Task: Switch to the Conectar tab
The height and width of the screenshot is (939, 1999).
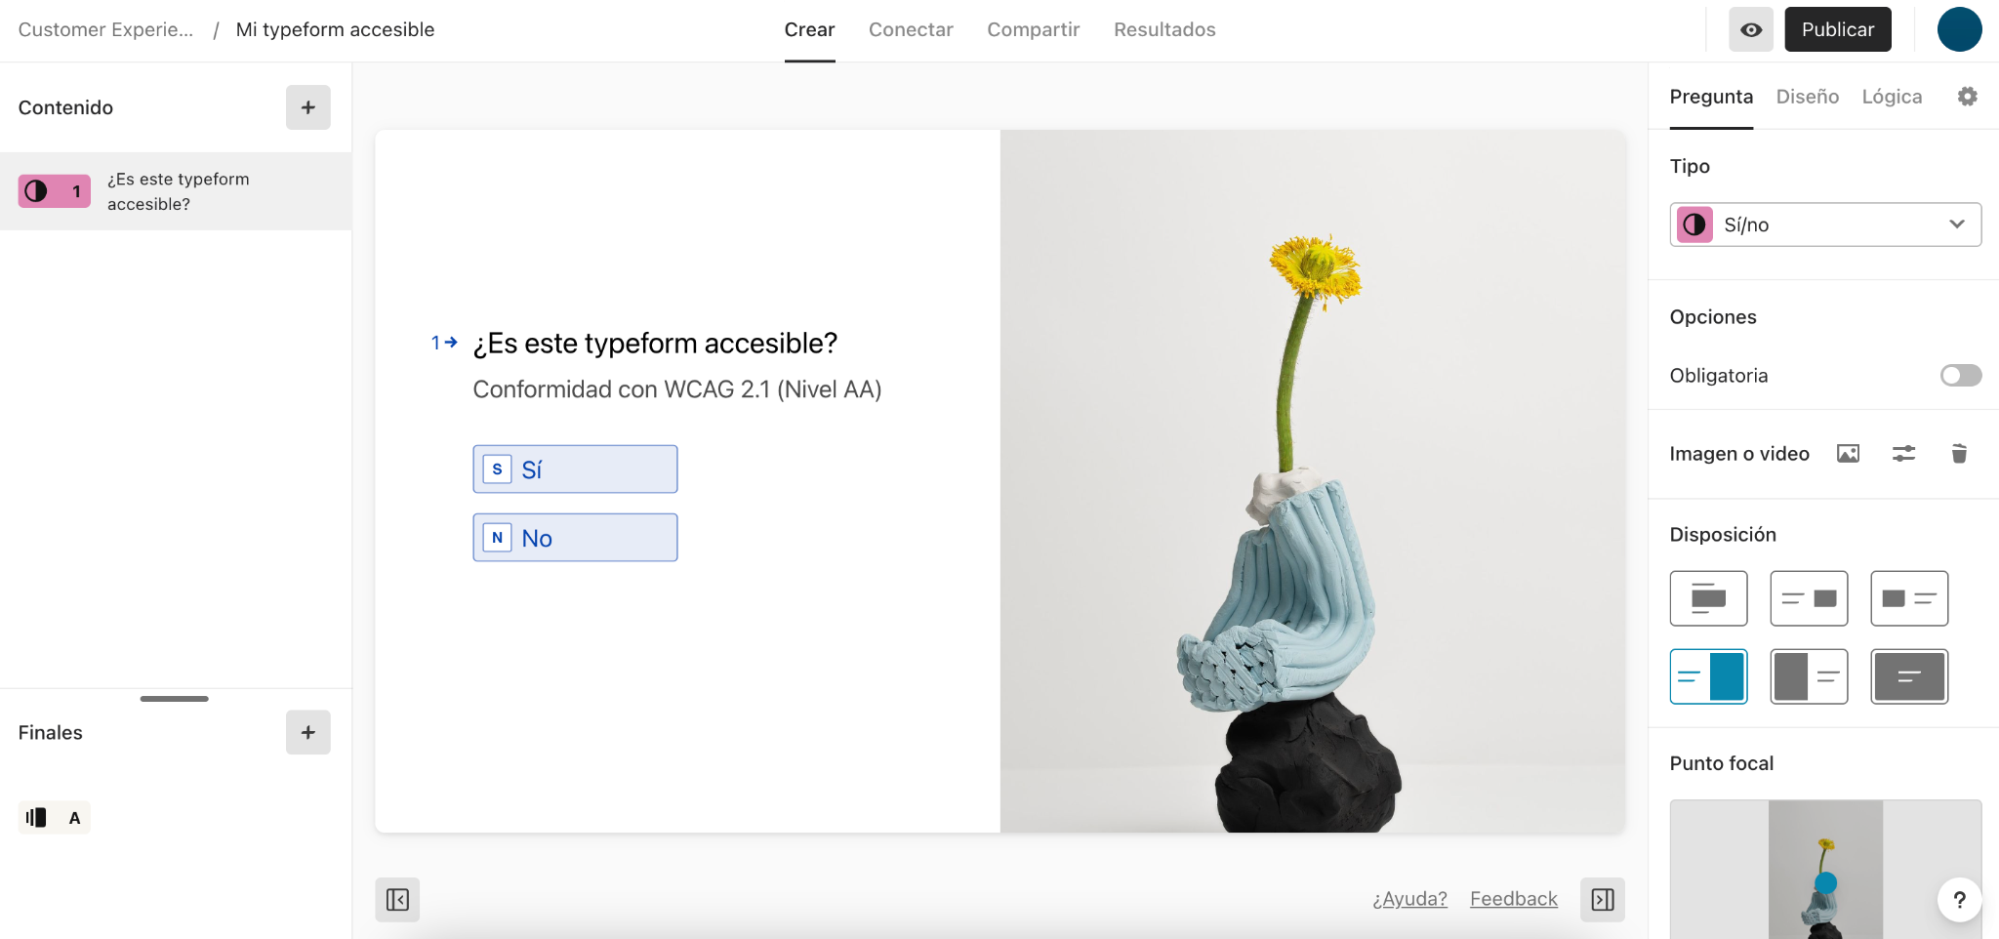Action: [910, 29]
